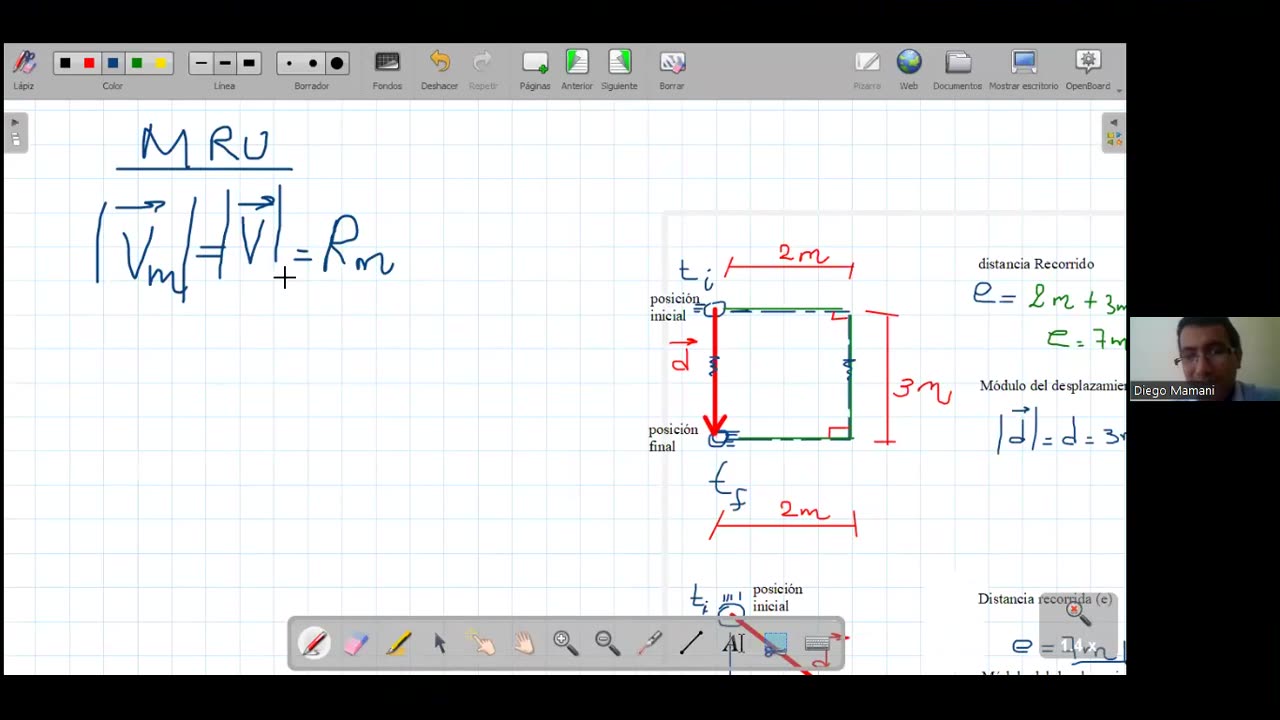Pick the black pen color
Screen dimensions: 1280x720
[x=65, y=63]
